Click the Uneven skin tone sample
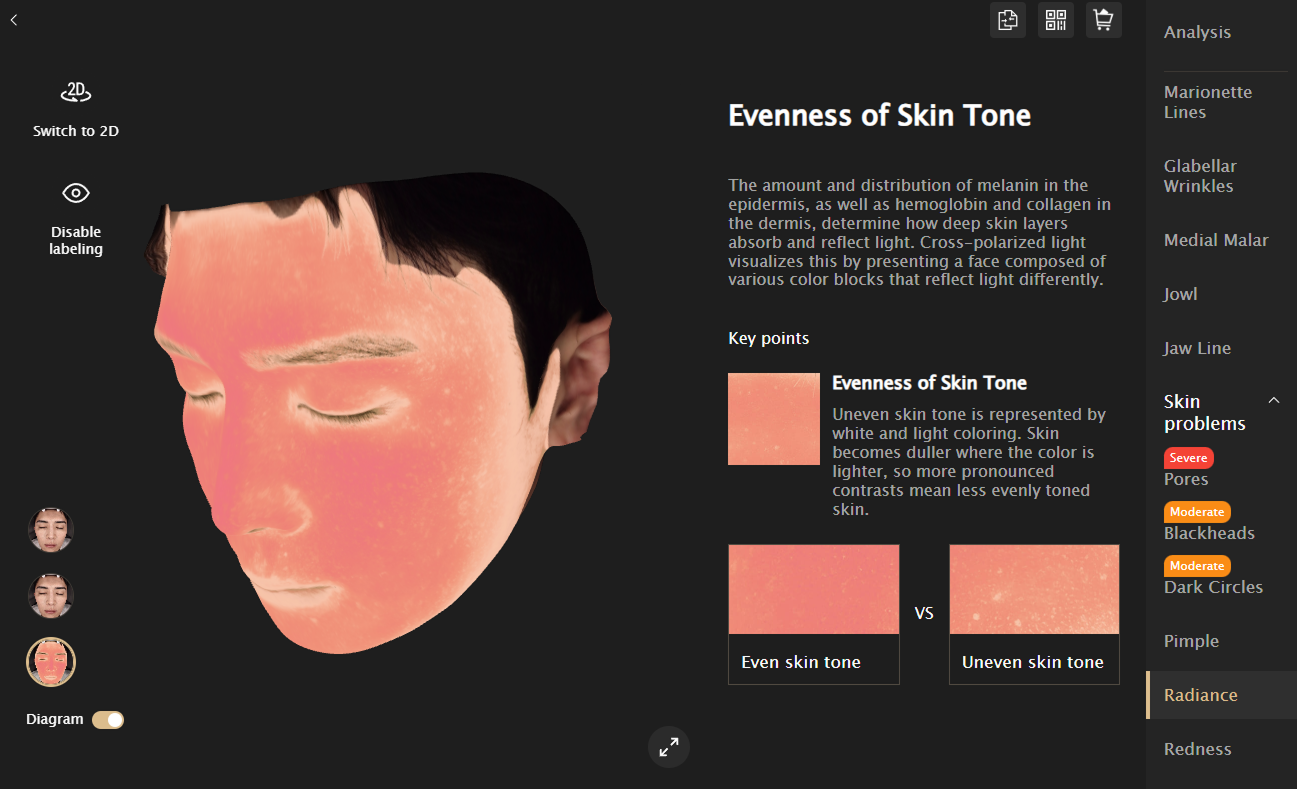 tap(1034, 614)
